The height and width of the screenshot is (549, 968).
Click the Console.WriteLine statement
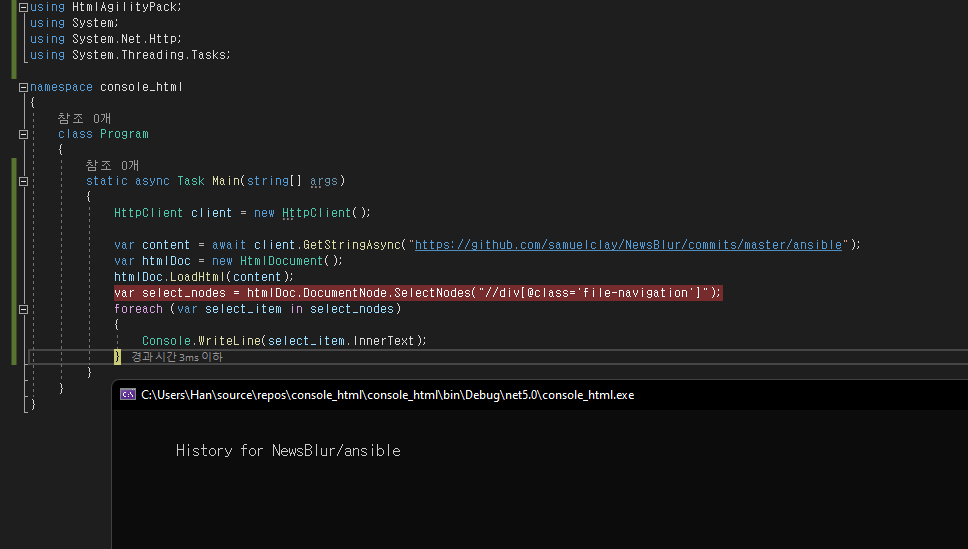click(x=284, y=341)
